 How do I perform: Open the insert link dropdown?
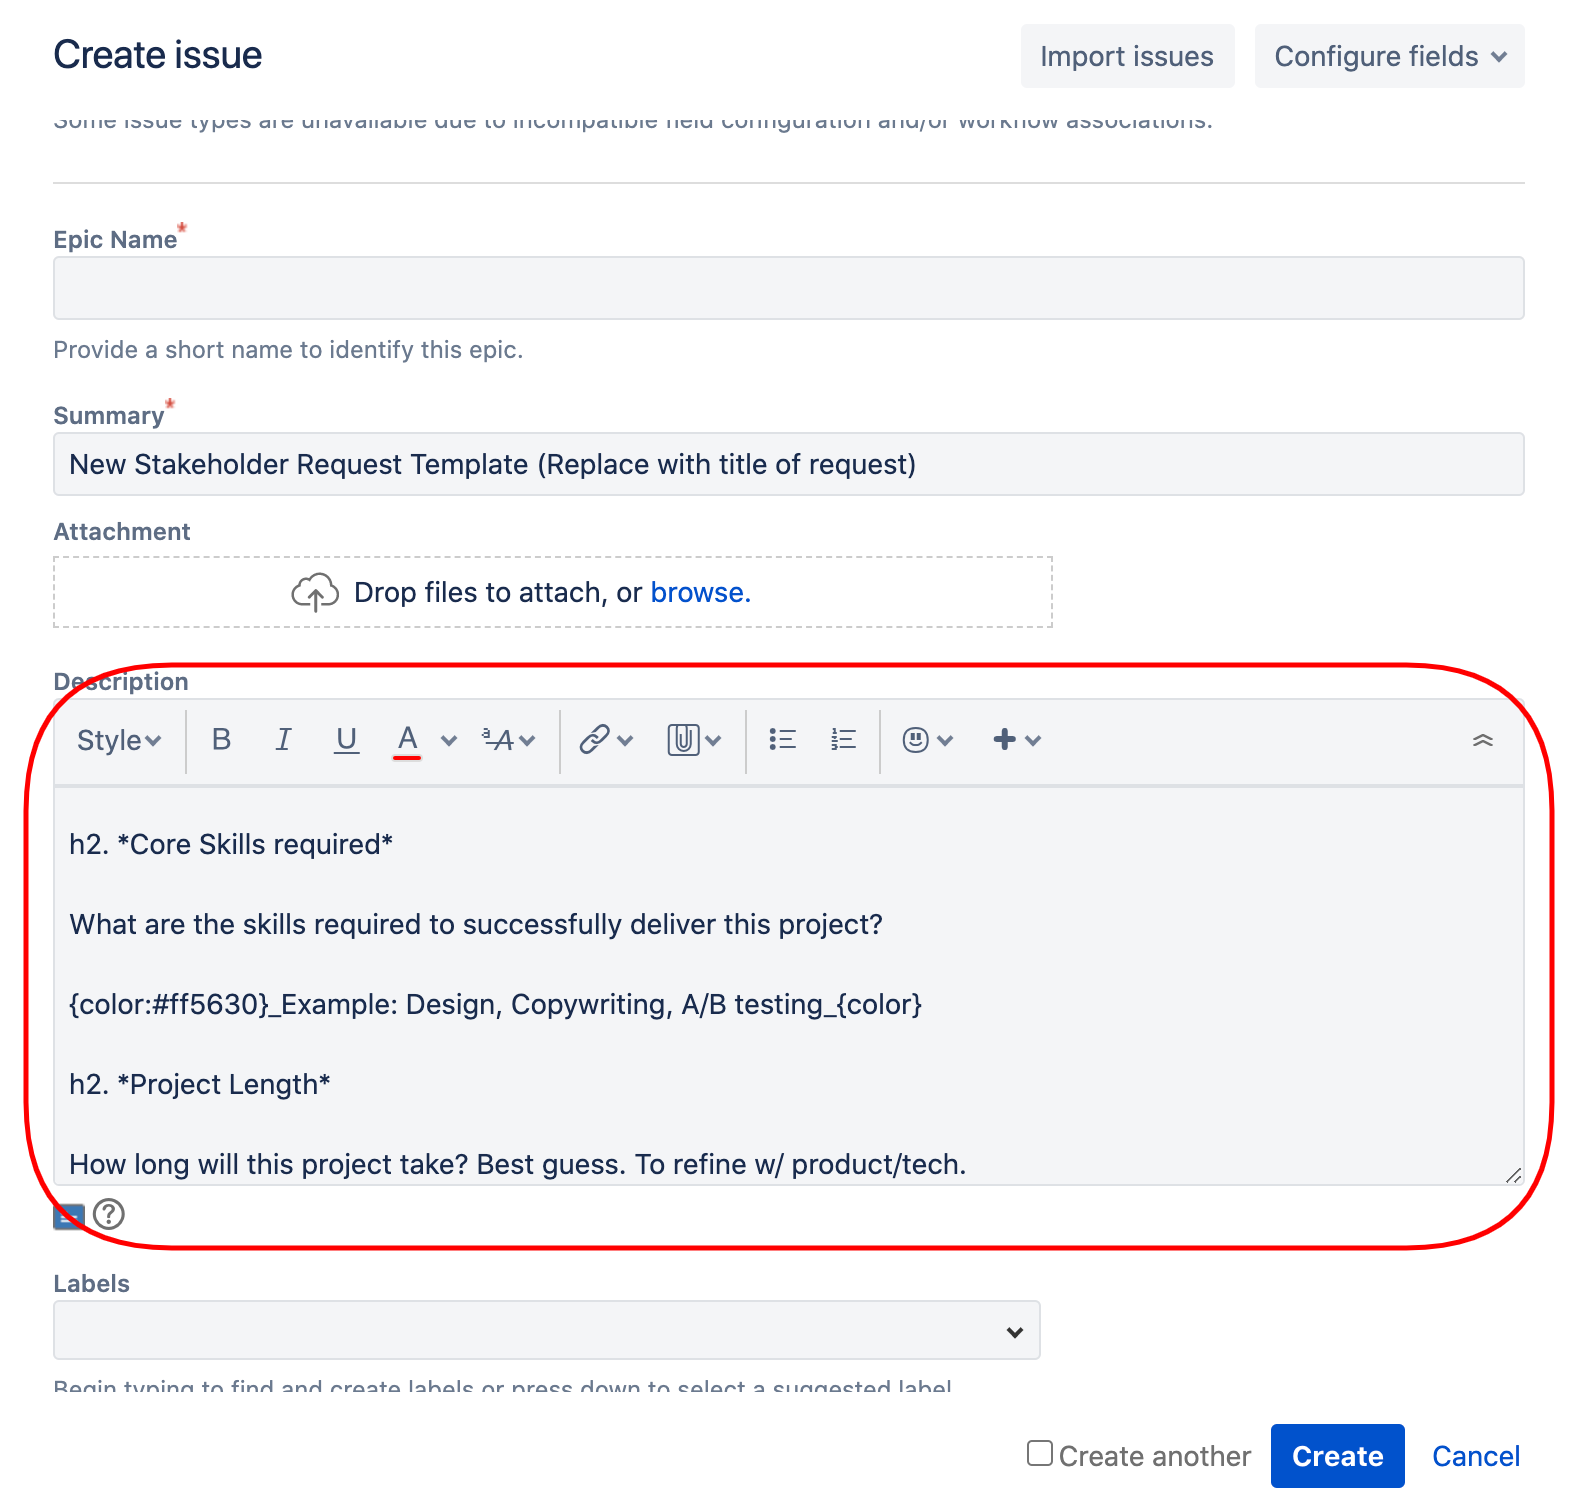(x=606, y=740)
